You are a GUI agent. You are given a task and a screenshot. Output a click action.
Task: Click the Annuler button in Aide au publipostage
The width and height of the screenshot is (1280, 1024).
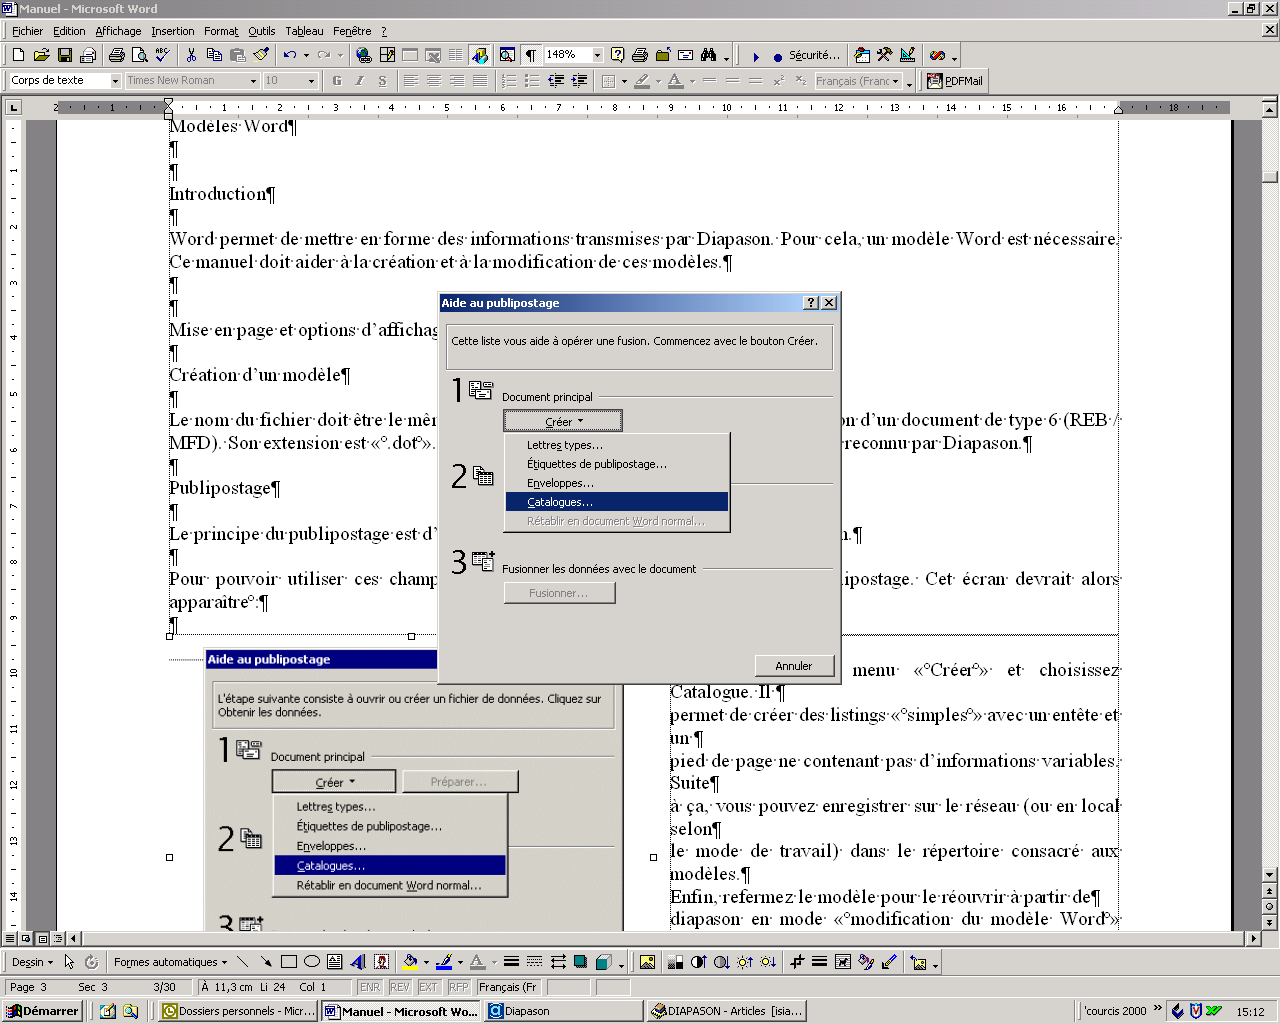coord(793,665)
